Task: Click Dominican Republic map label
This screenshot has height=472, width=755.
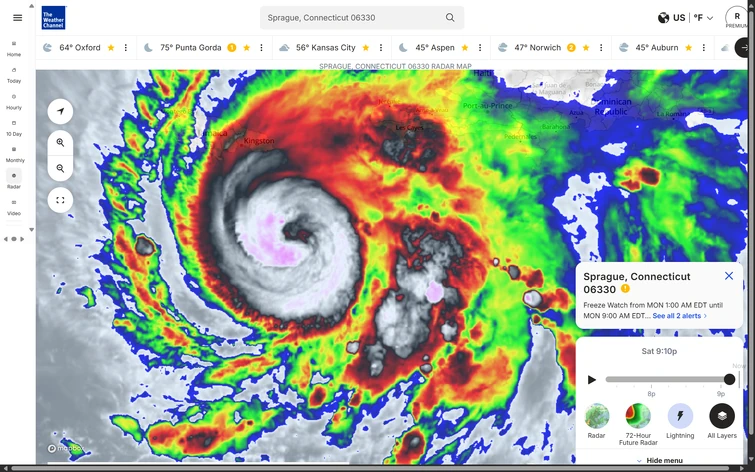Action: pos(611,106)
